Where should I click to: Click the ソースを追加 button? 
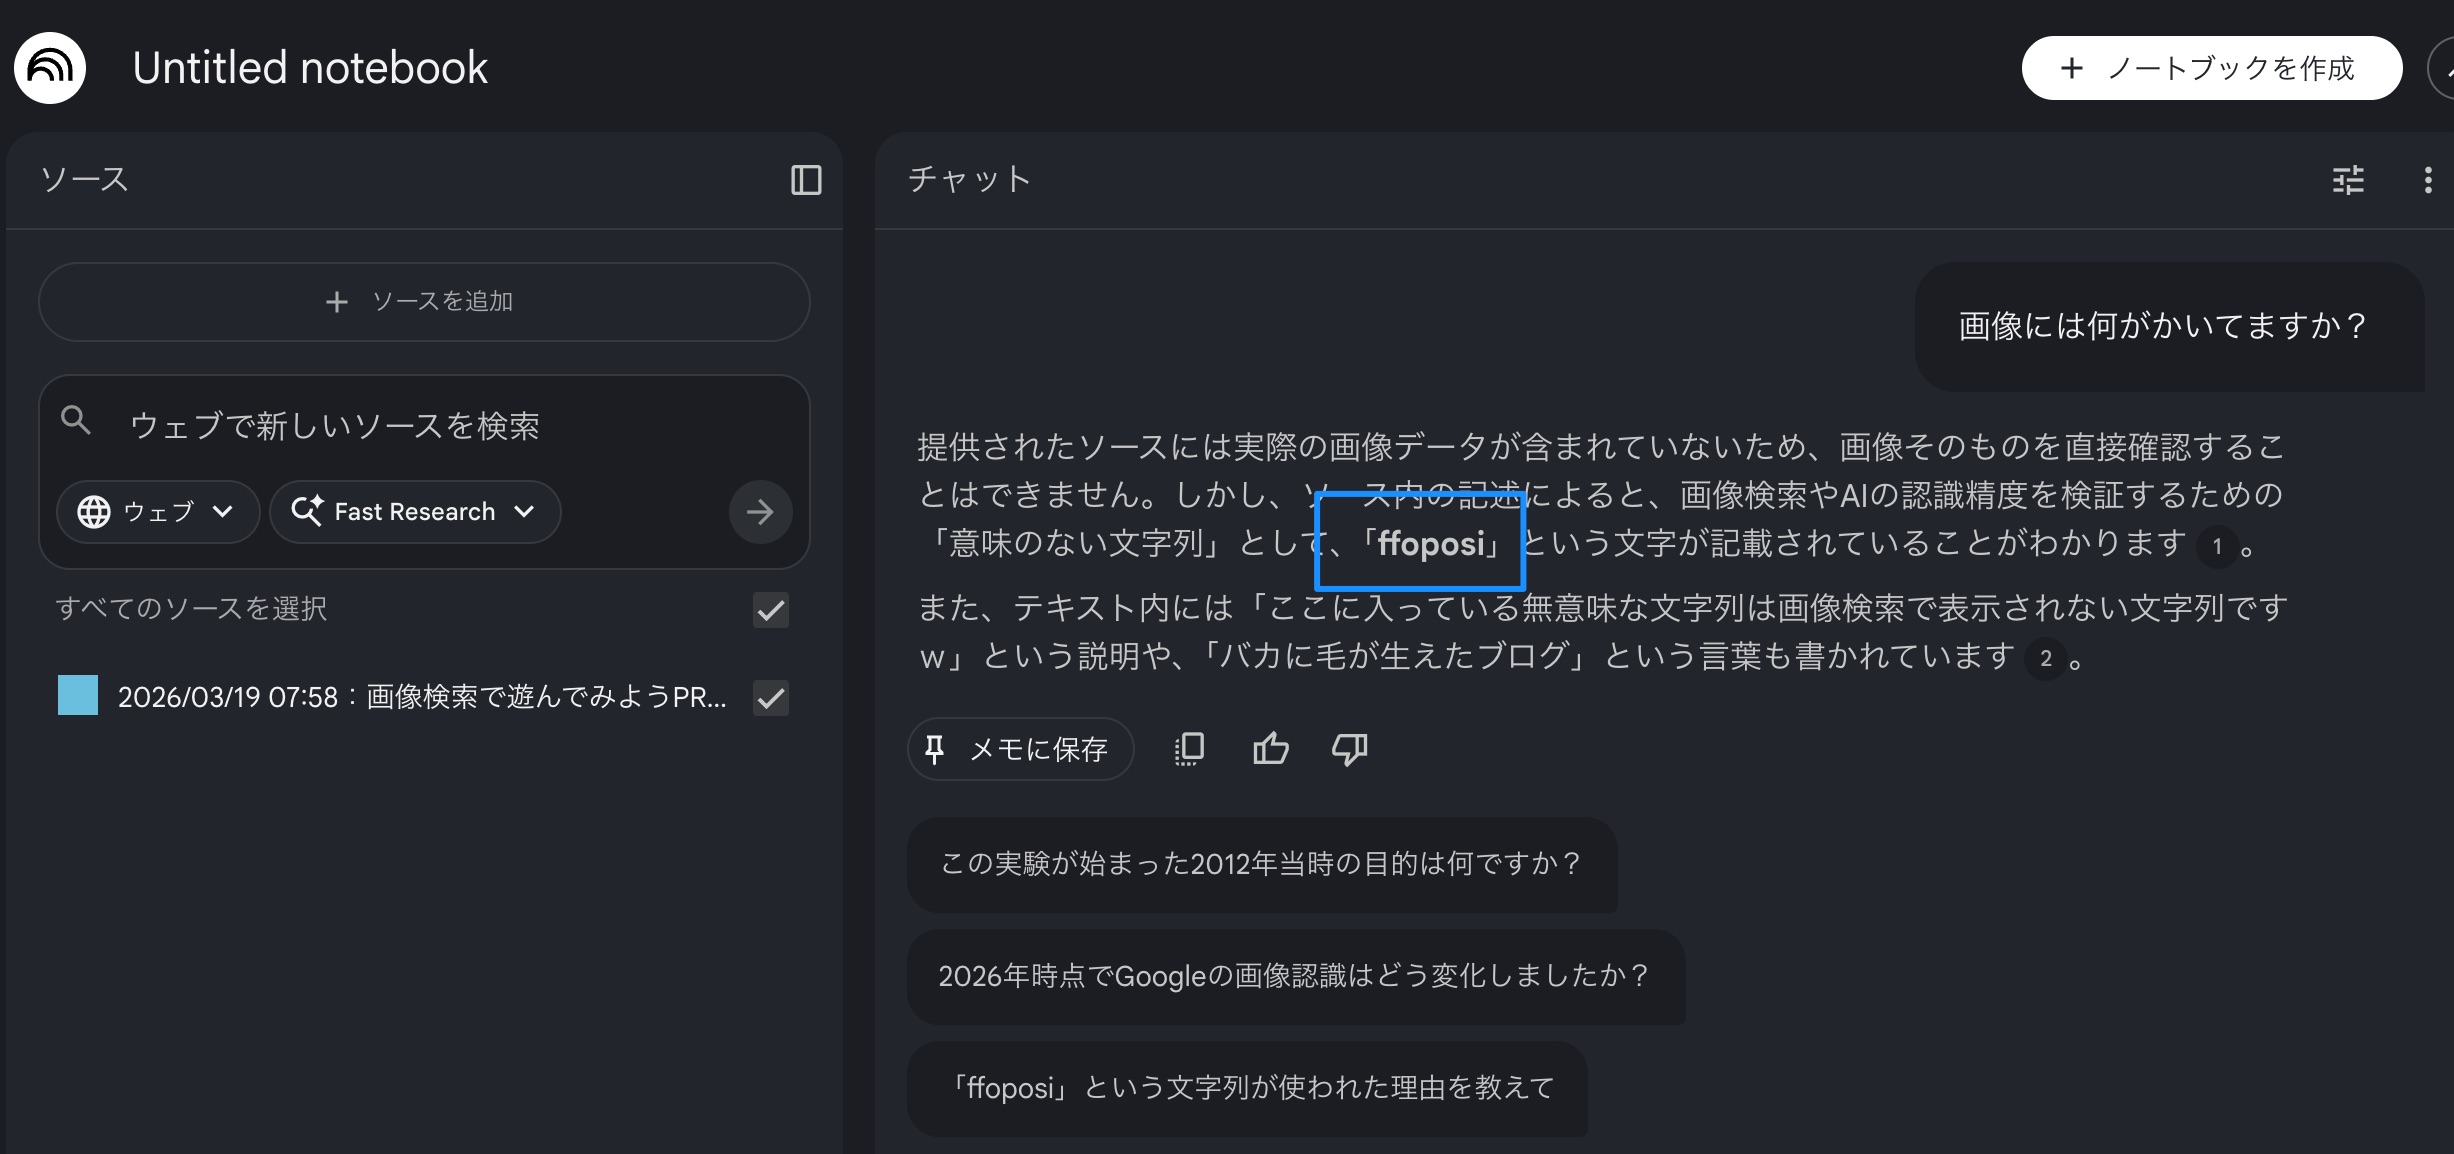coord(424,302)
